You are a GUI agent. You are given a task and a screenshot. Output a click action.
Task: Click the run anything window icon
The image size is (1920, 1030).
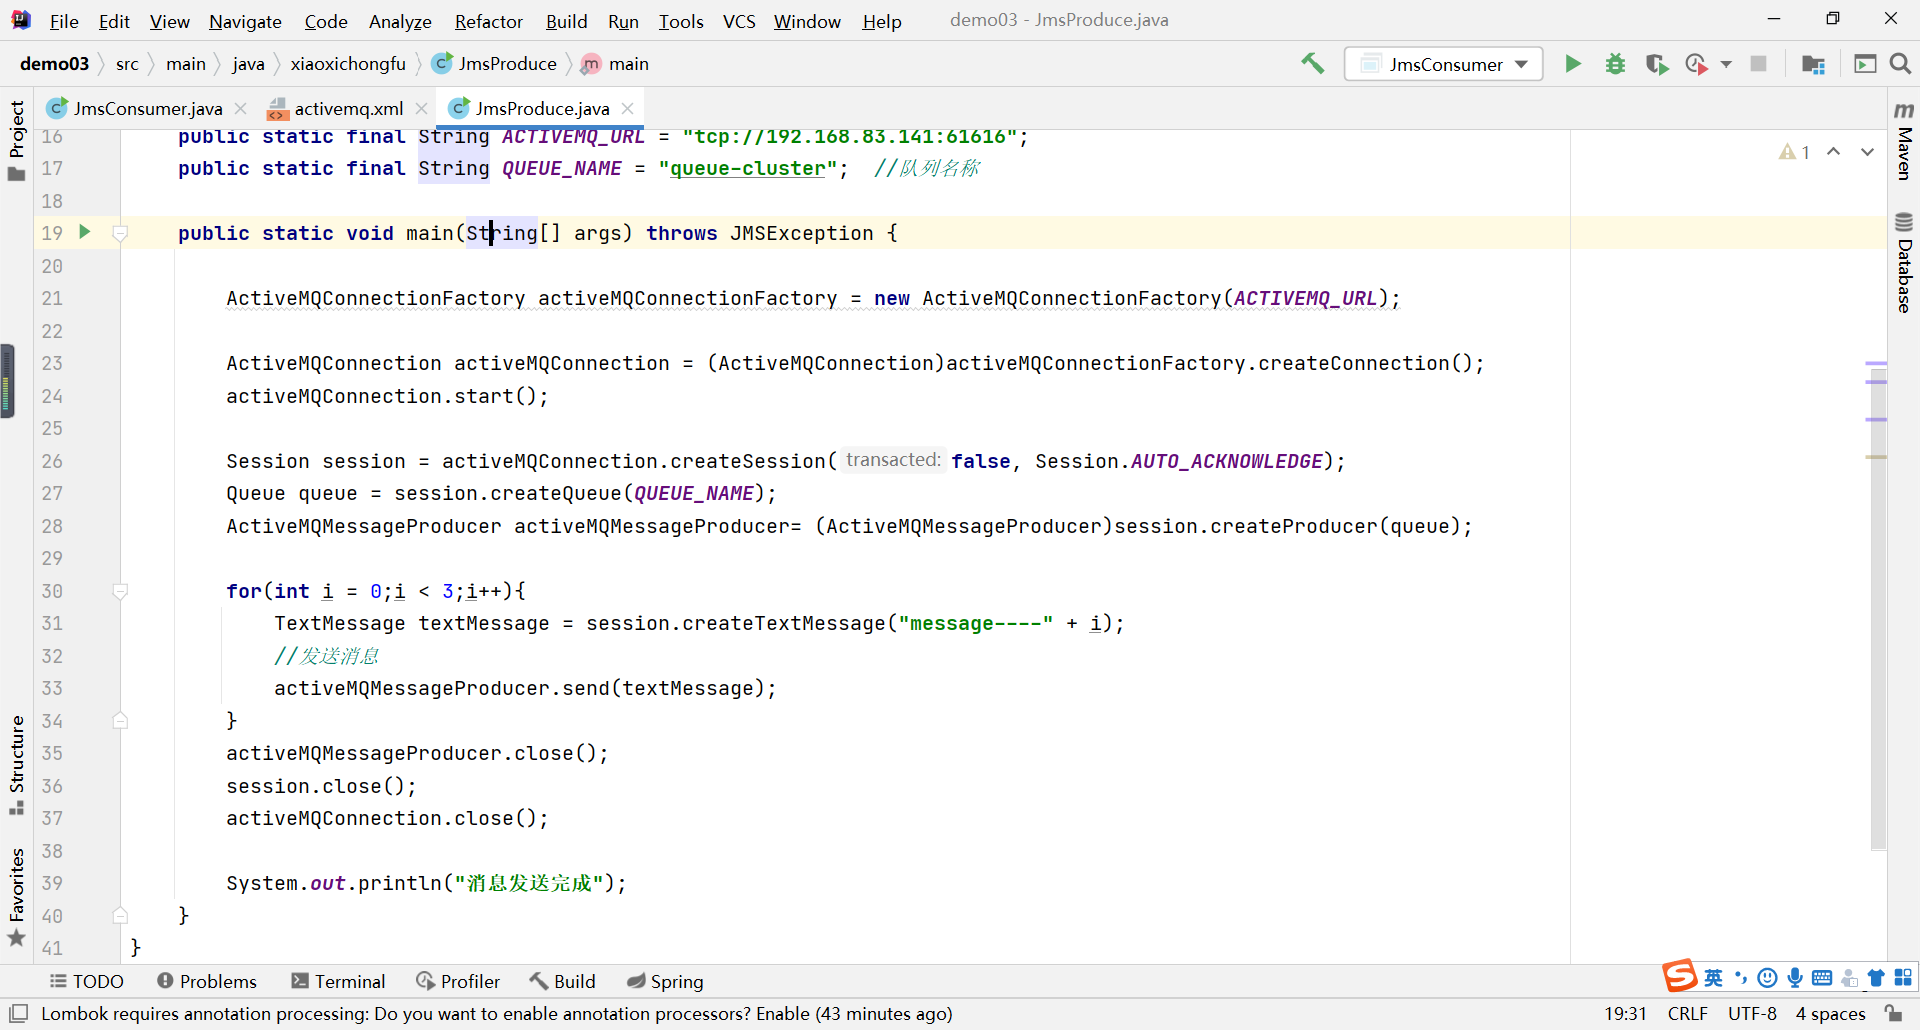pyautogui.click(x=1865, y=64)
